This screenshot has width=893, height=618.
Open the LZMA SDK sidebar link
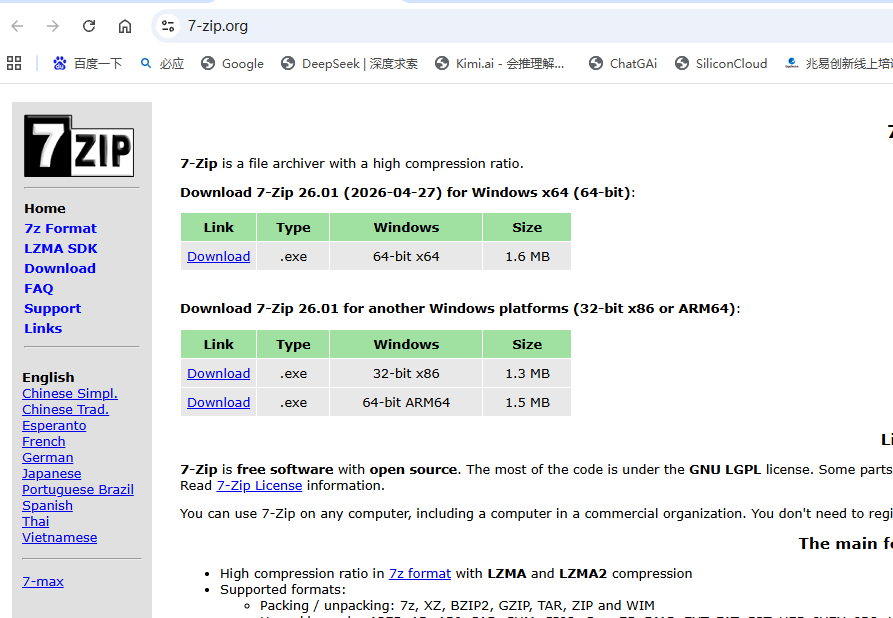[x=60, y=248]
